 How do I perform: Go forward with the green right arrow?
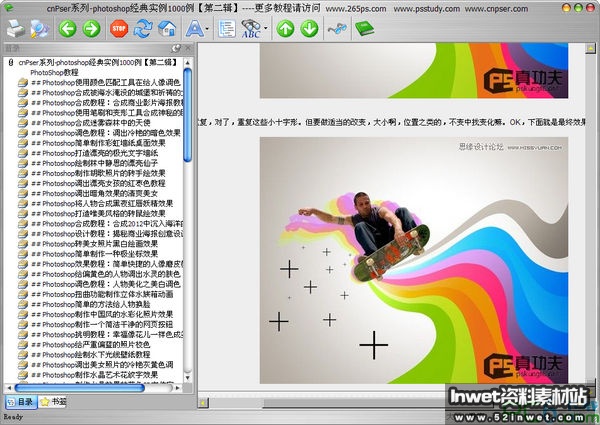point(91,29)
